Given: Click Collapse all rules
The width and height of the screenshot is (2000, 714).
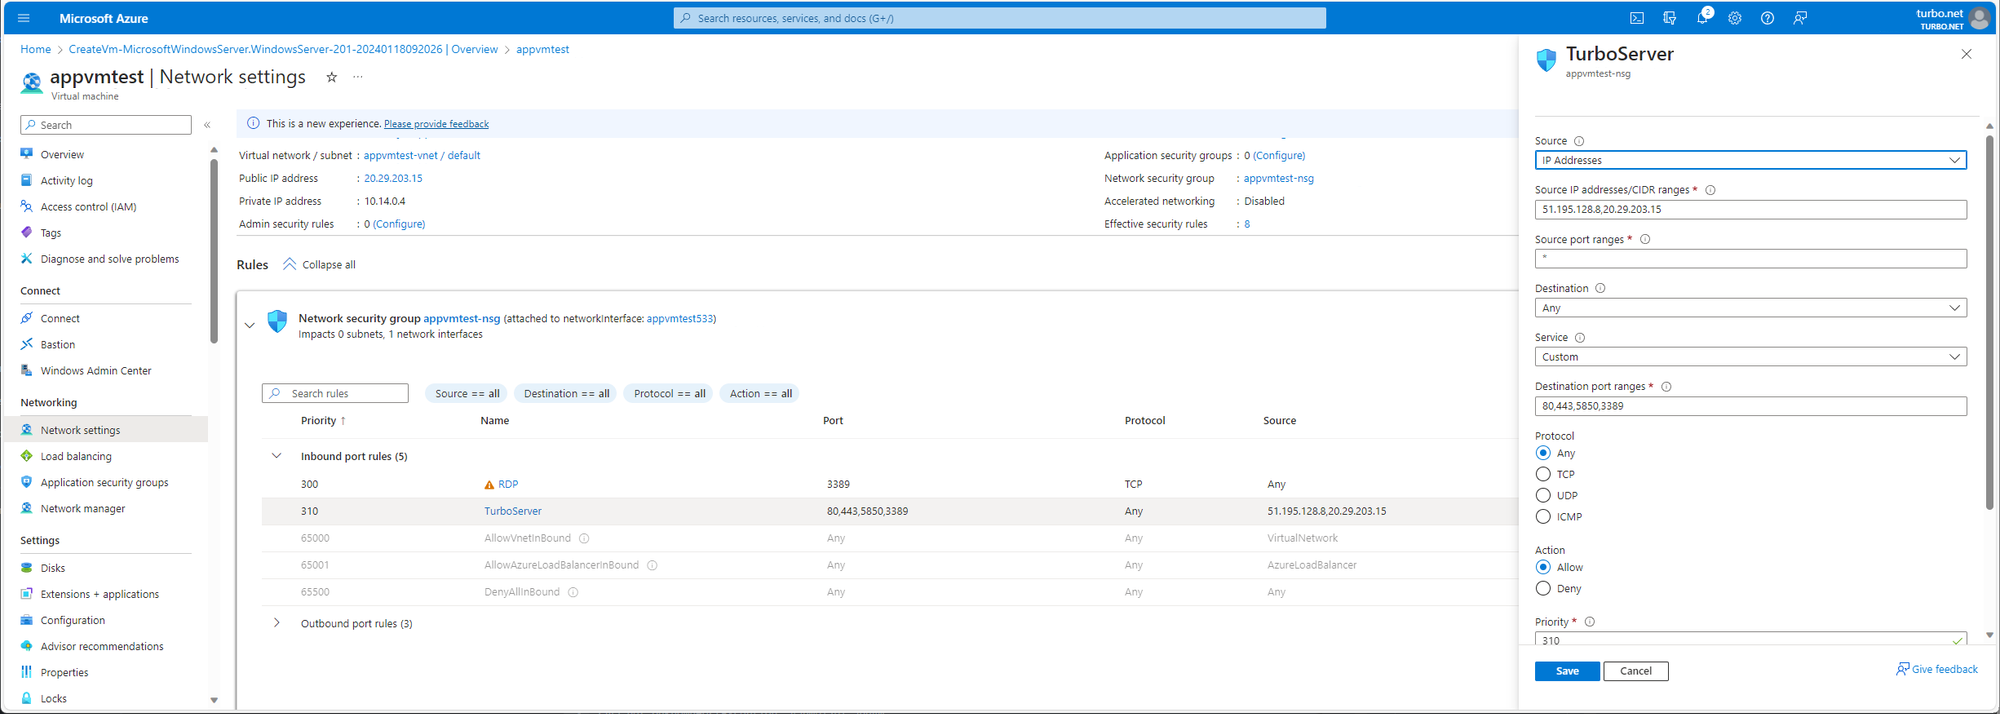Looking at the screenshot, I should coord(319,265).
